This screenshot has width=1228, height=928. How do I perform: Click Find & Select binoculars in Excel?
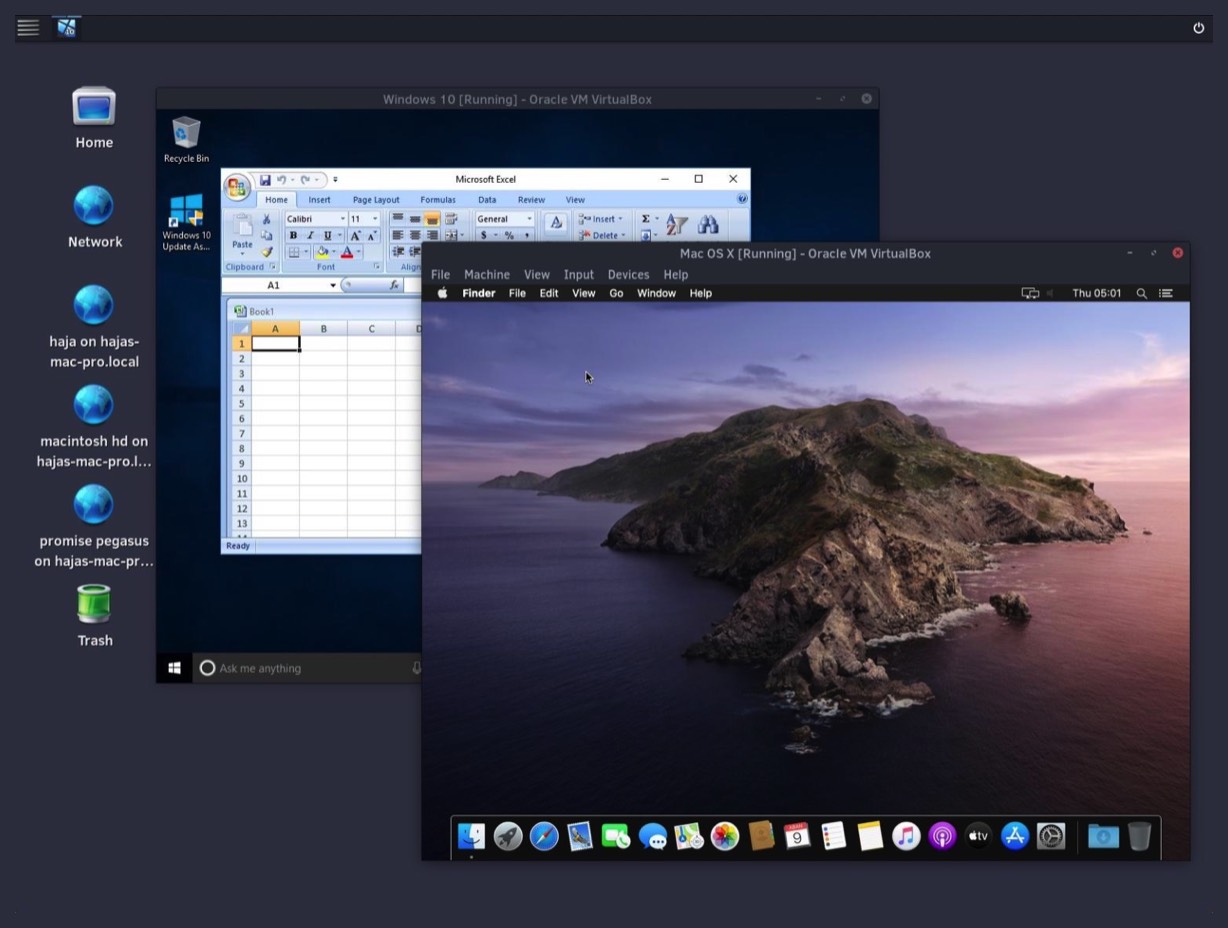pyautogui.click(x=708, y=225)
